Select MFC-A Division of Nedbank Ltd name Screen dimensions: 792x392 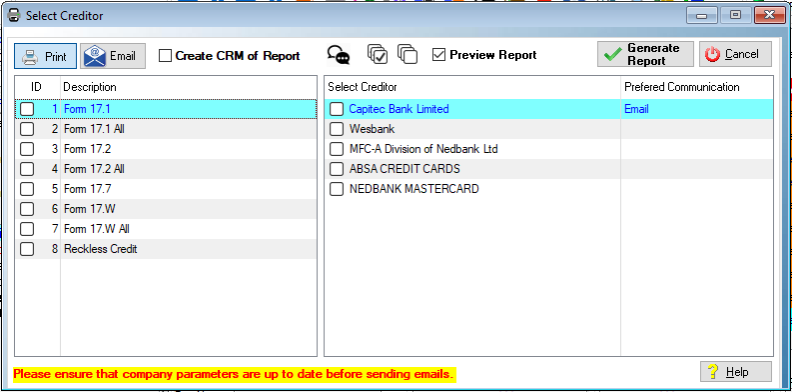[x=423, y=149]
